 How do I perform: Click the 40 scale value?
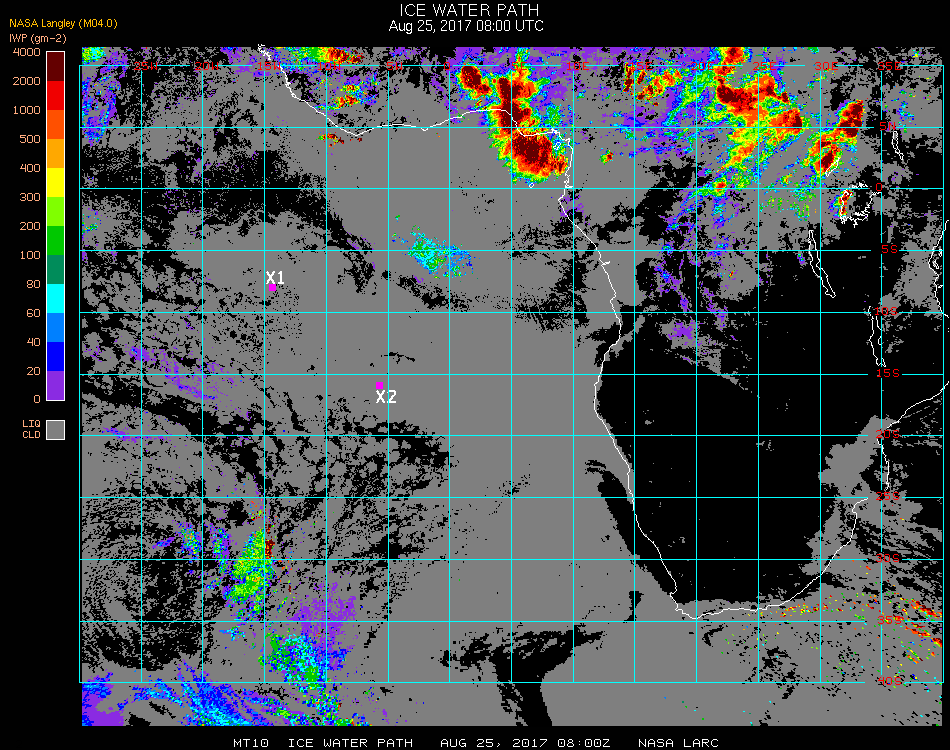34,342
